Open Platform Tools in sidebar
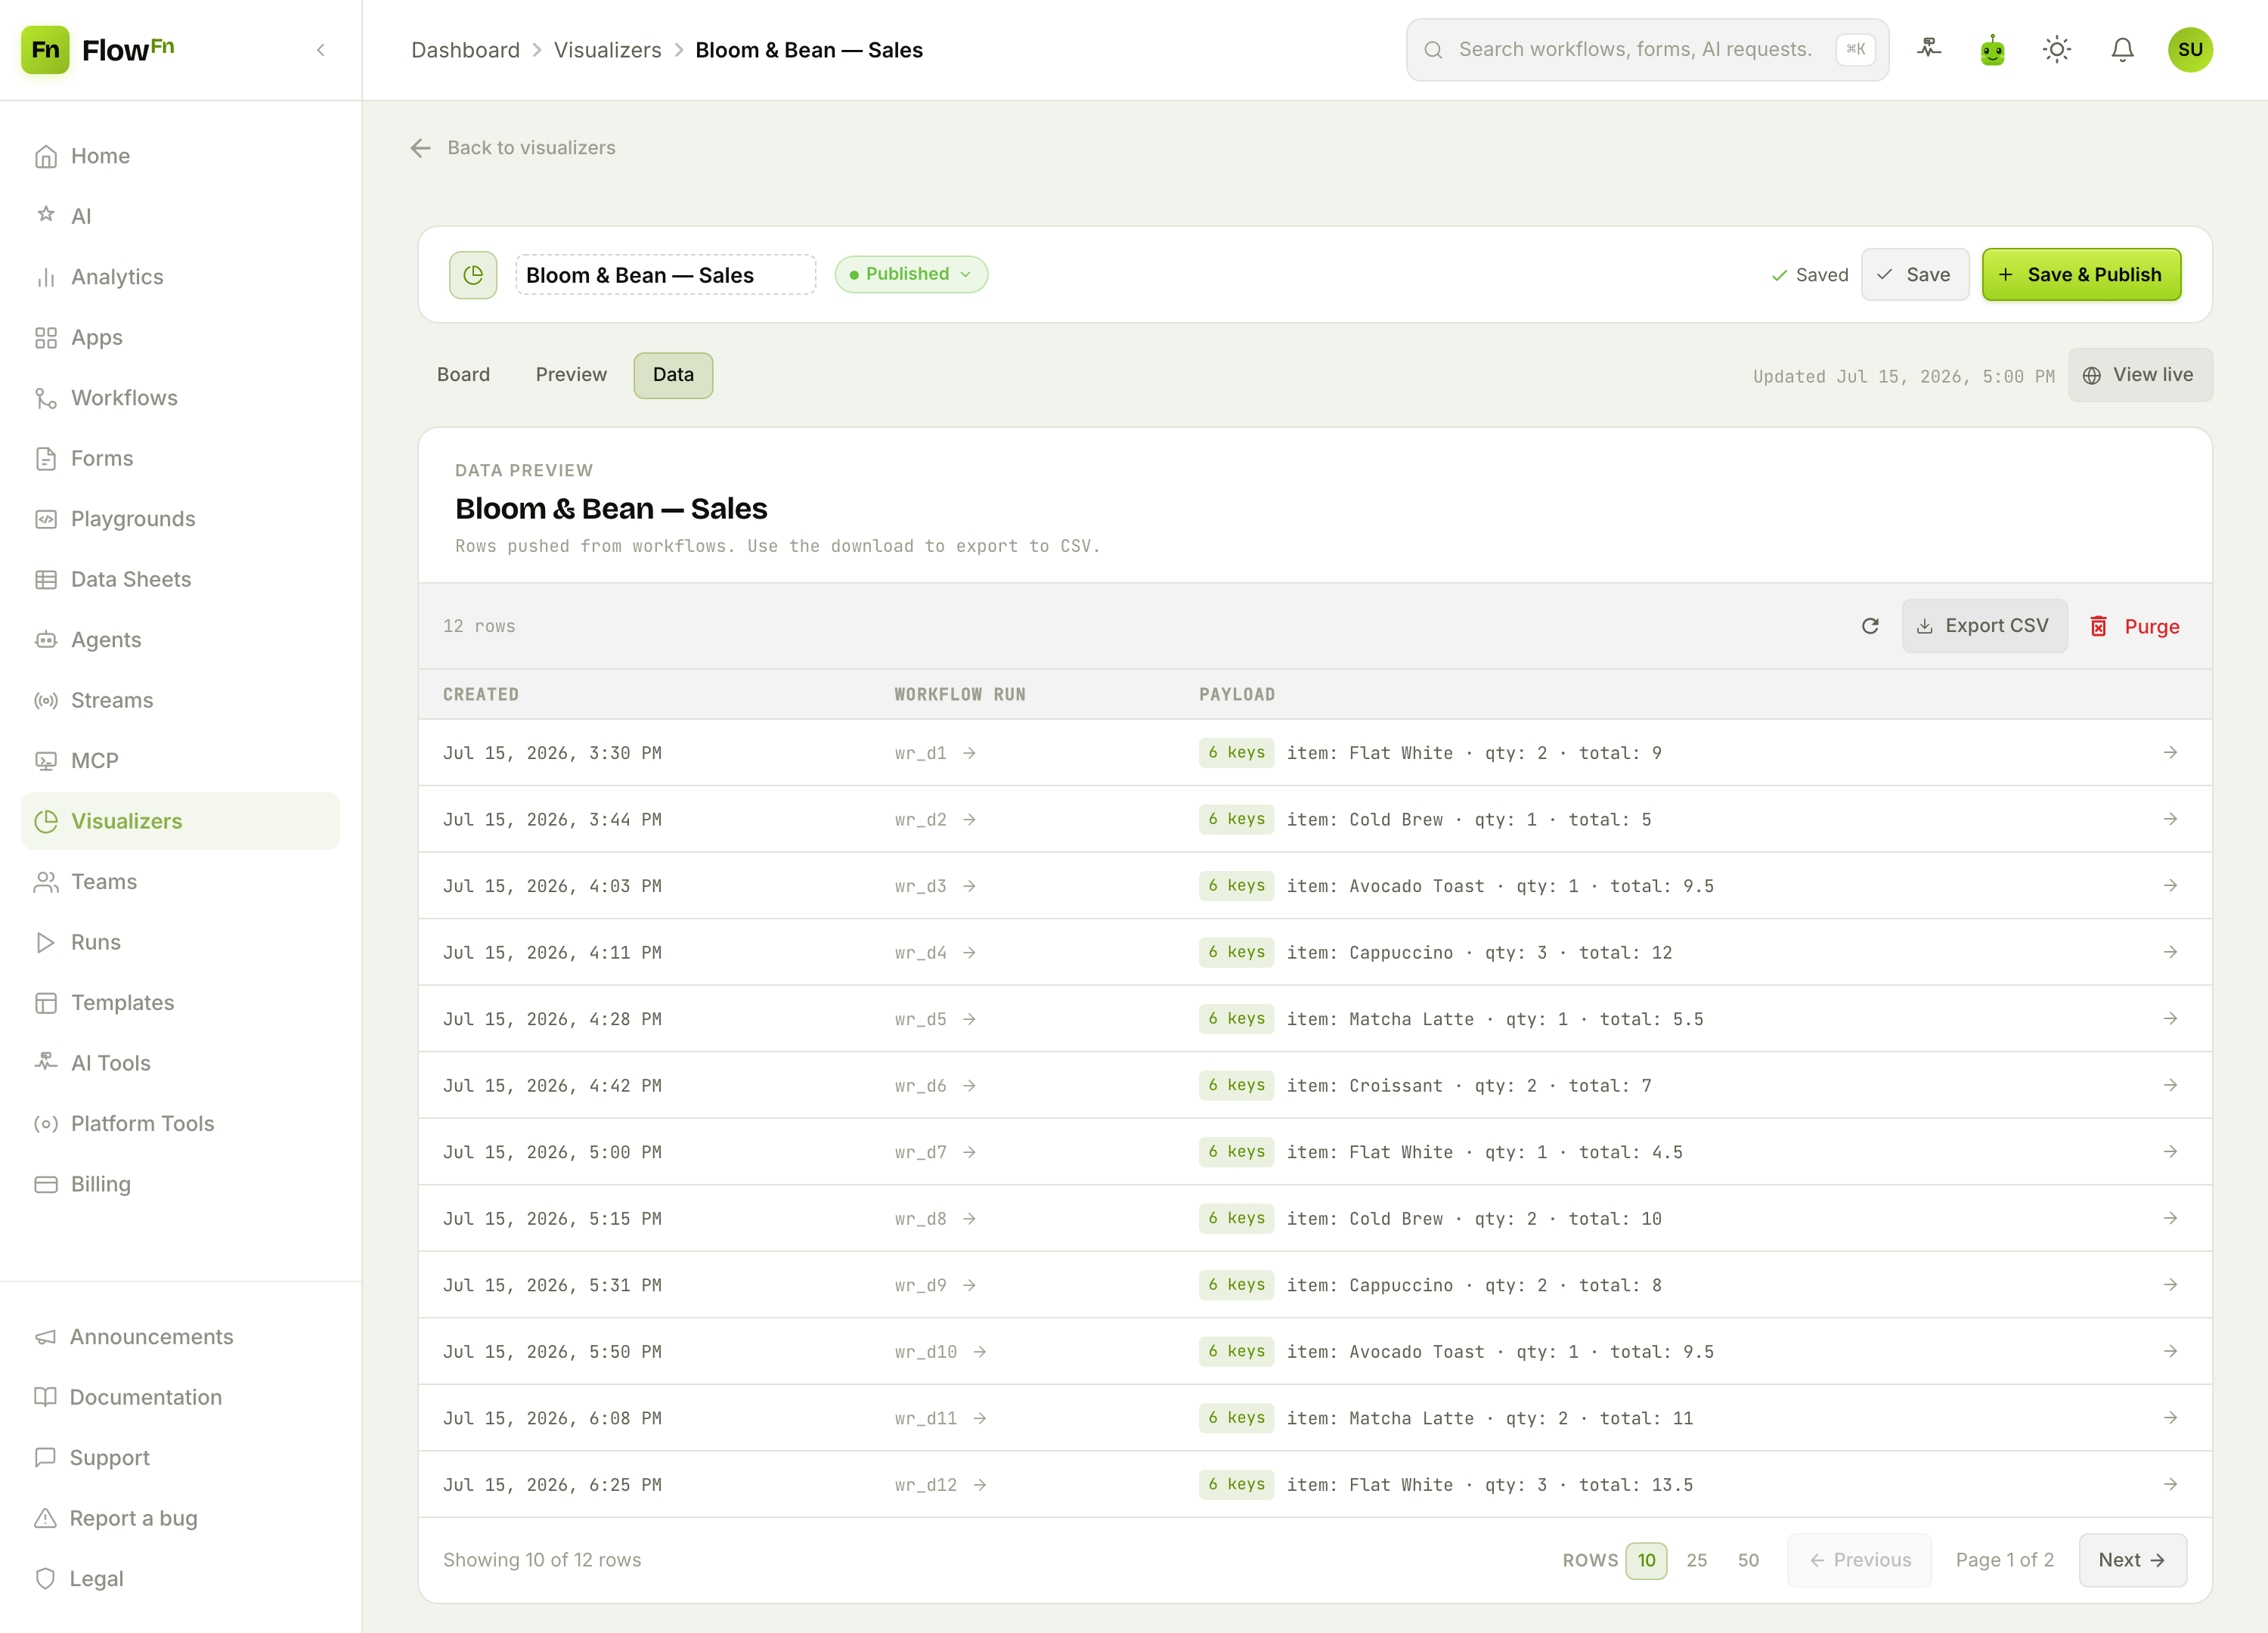2268x1633 pixels. (x=180, y=1124)
